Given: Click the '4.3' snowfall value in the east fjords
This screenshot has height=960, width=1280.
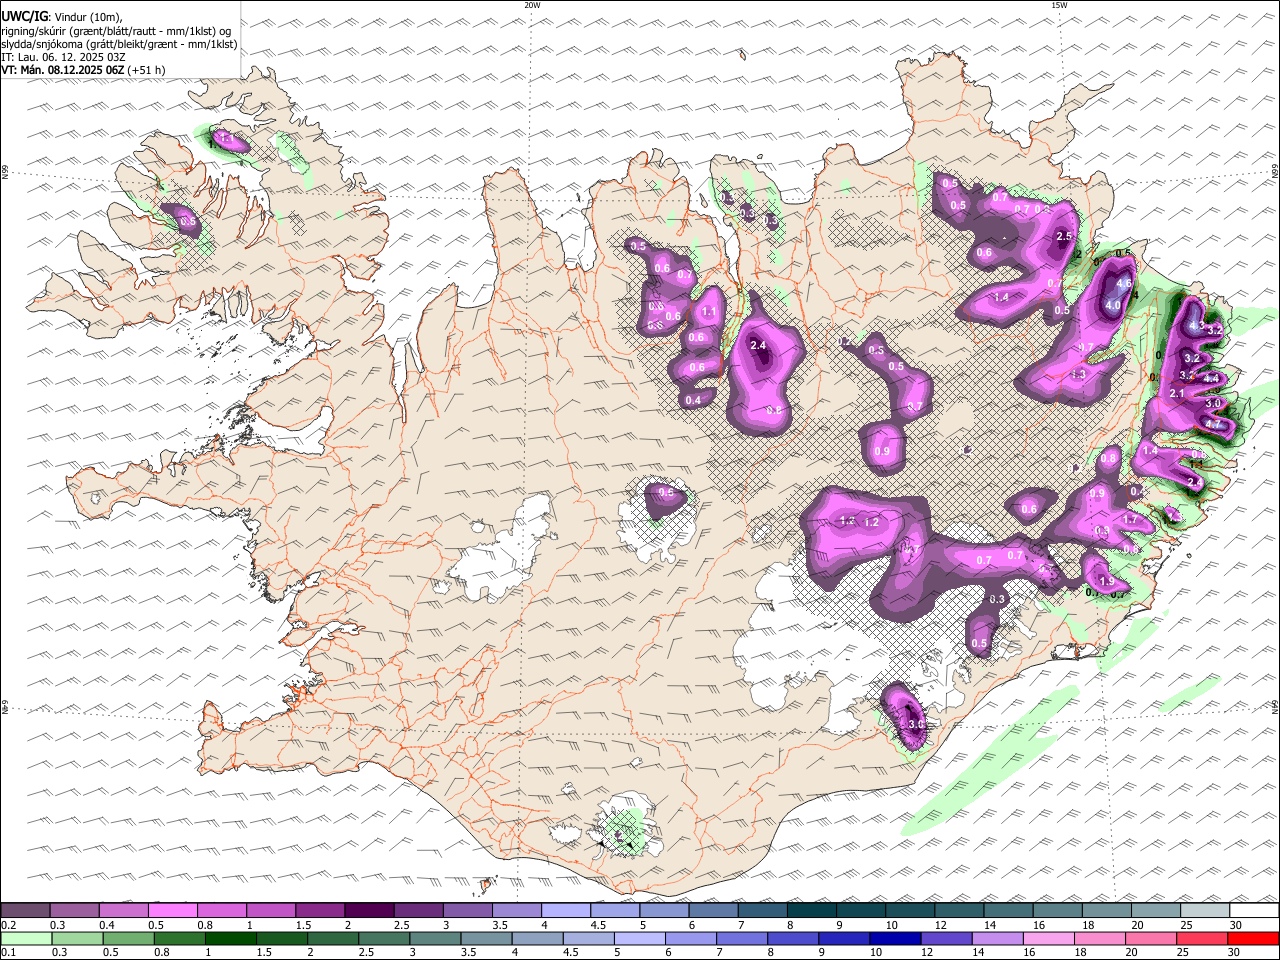Looking at the screenshot, I should point(1197,326).
